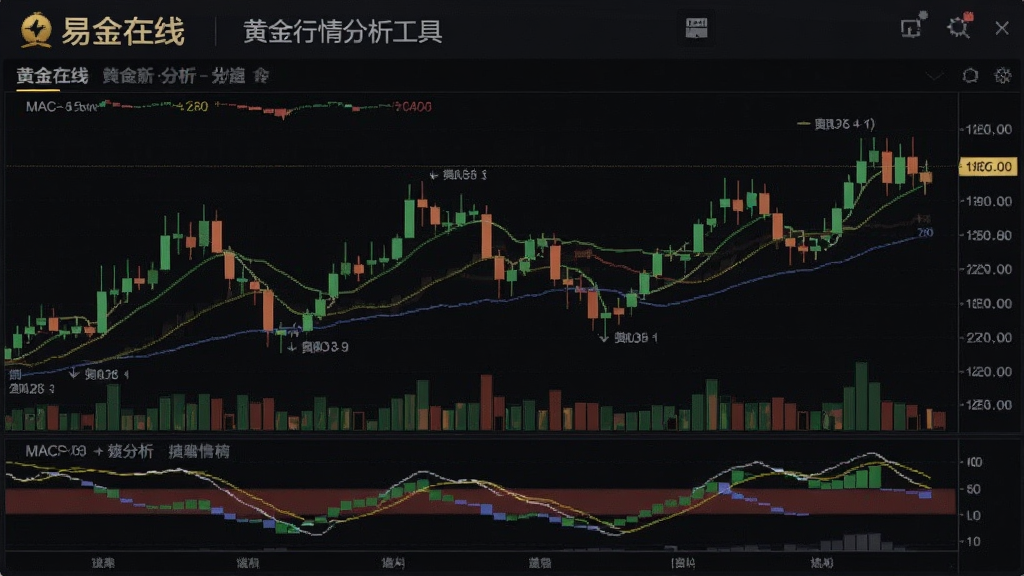Click the 1220.00 price axis label

point(989,371)
